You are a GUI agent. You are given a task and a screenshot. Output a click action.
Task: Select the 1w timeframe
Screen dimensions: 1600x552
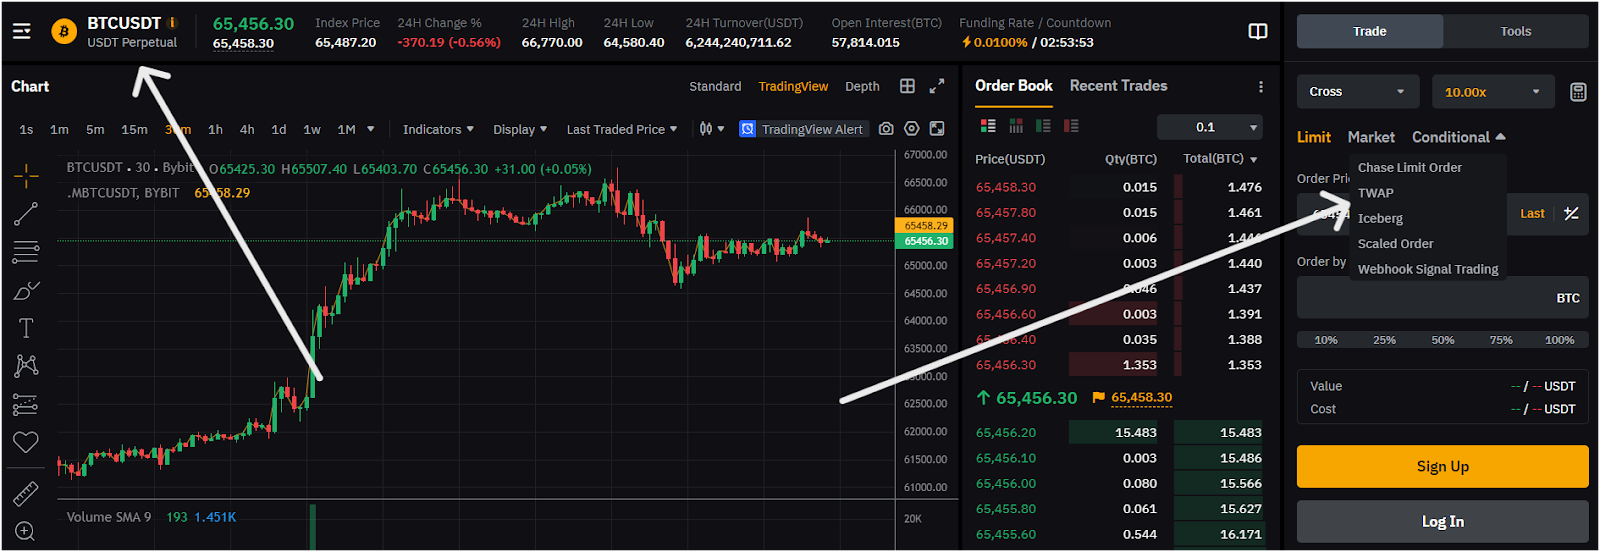312,129
